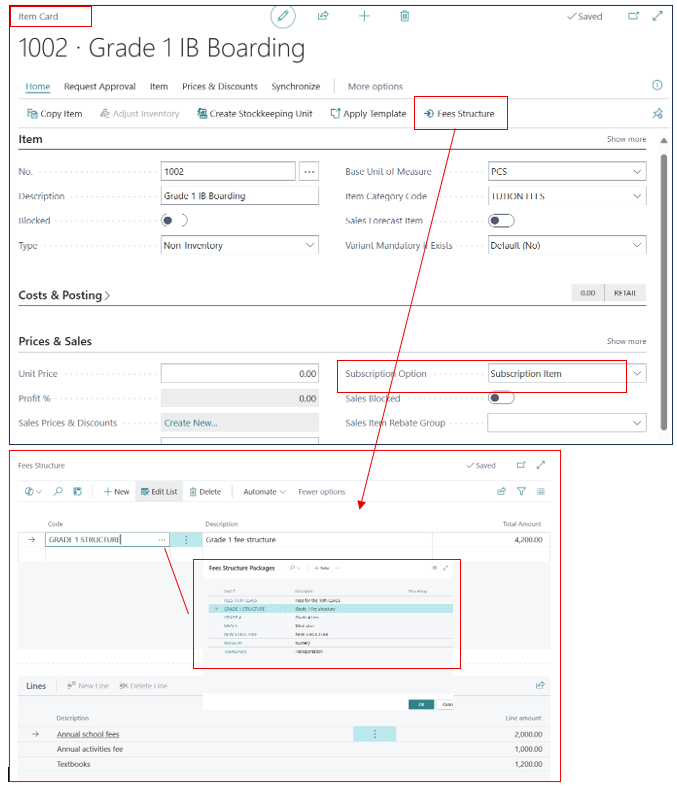Image resolution: width=677 pixels, height=788 pixels.
Task: Click the trash delete icon in header
Action: point(405,16)
